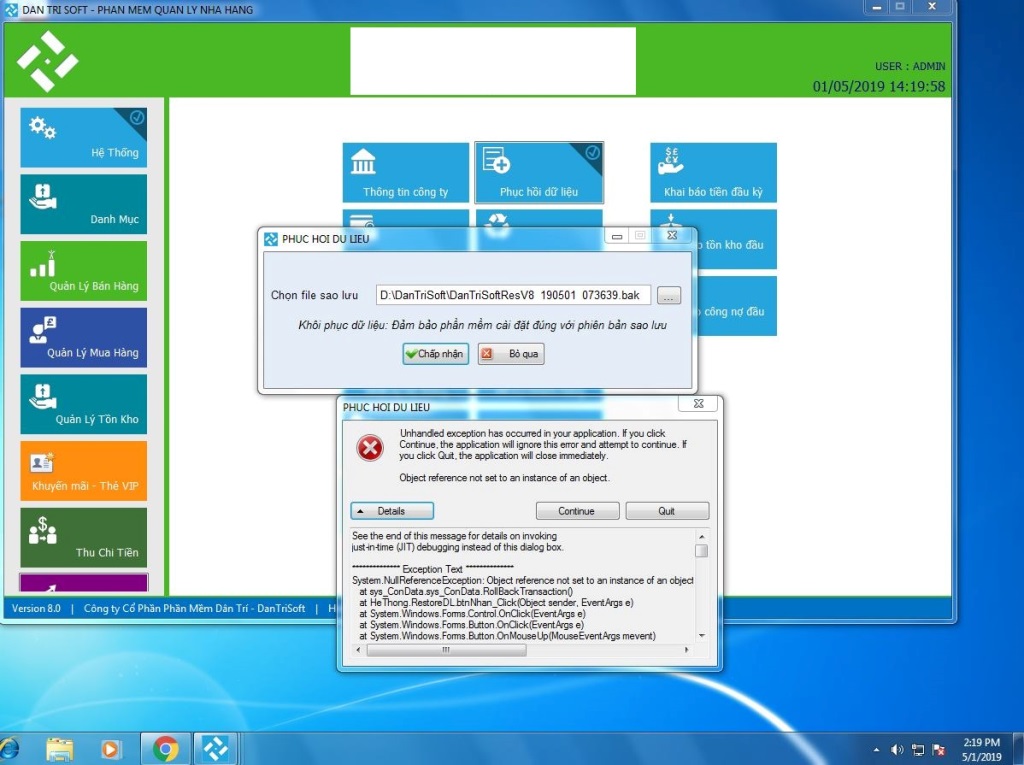The width and height of the screenshot is (1024, 765).
Task: Click the down arrow of details scrollbar
Action: (701, 636)
